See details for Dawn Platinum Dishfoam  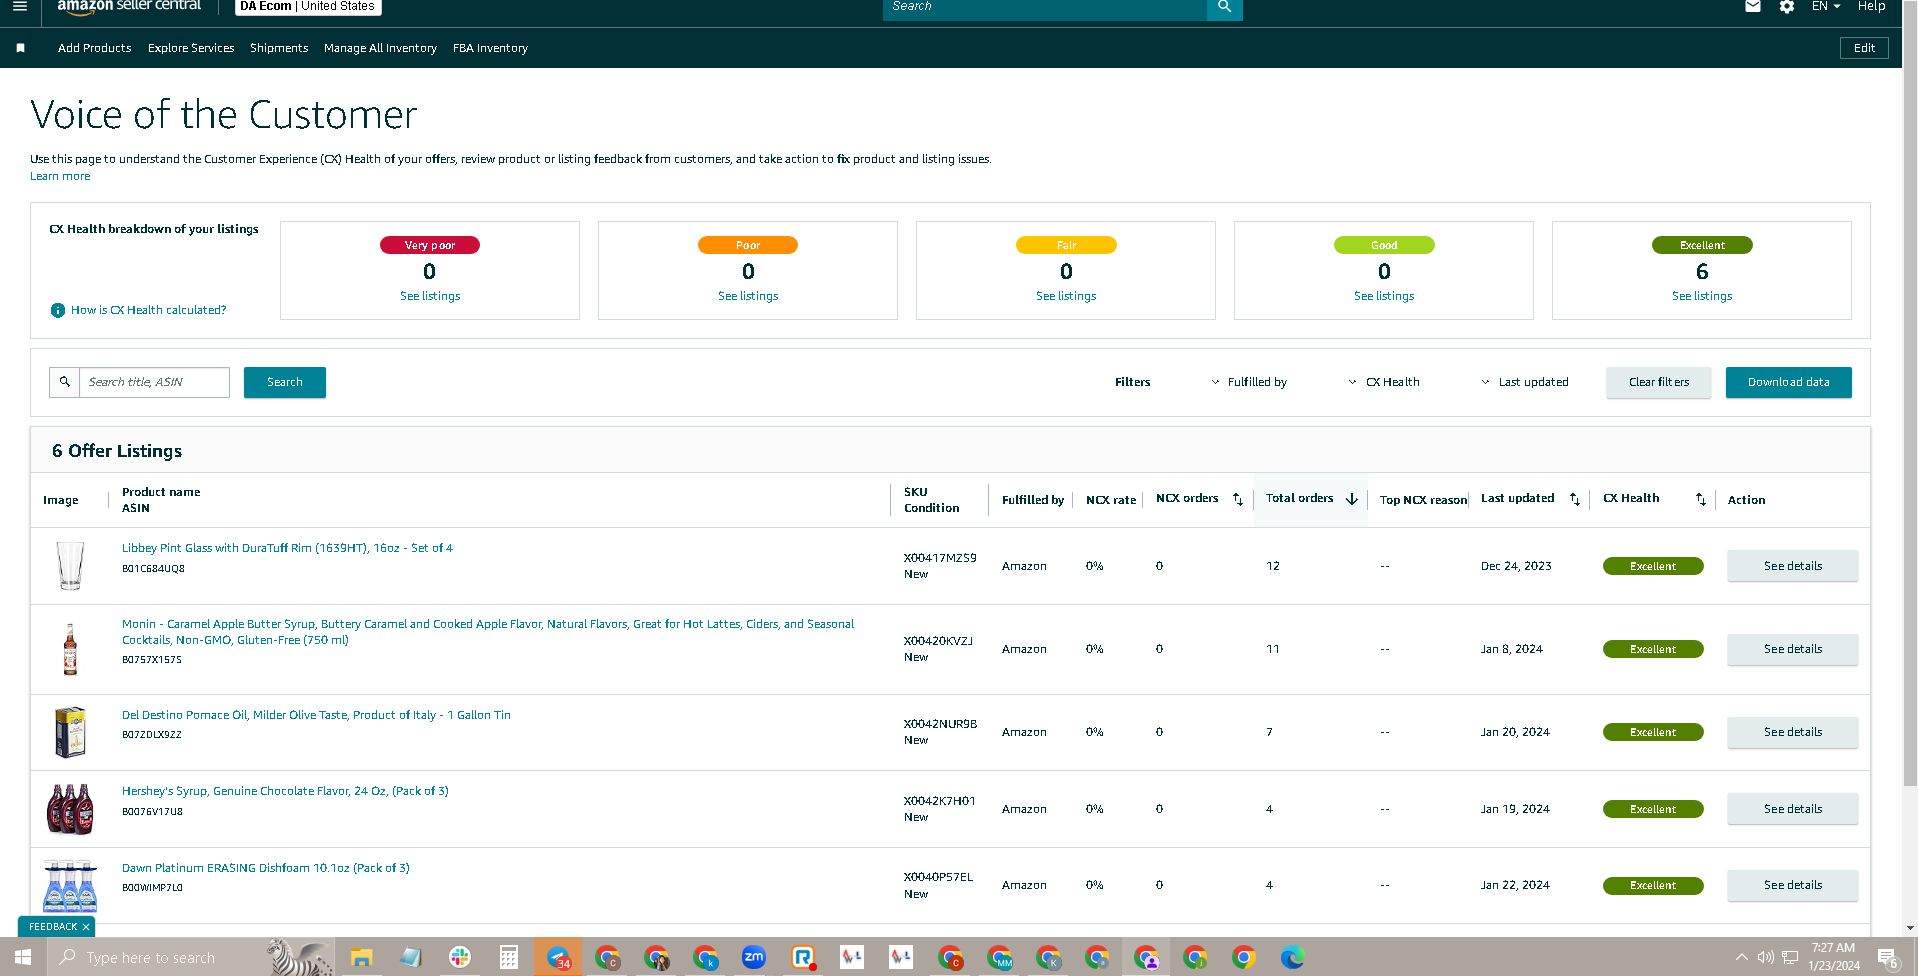[1793, 885]
